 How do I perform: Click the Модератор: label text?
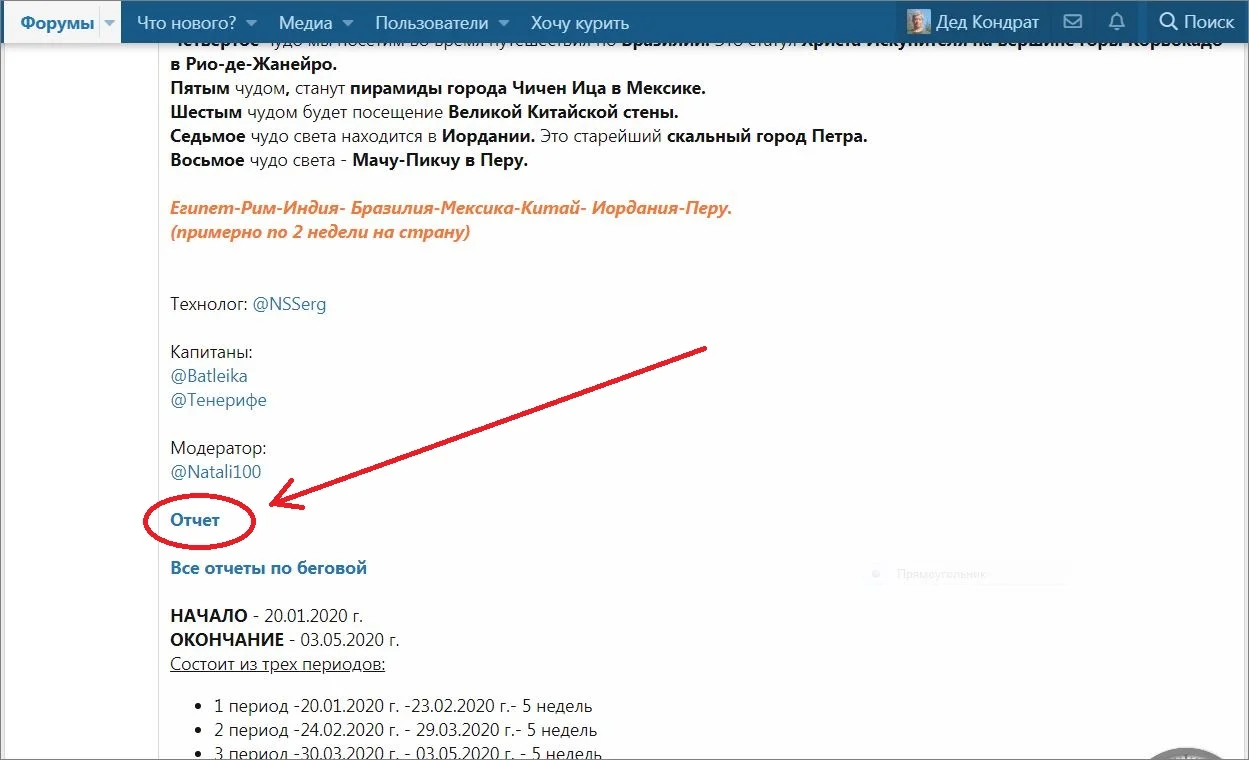(x=218, y=448)
